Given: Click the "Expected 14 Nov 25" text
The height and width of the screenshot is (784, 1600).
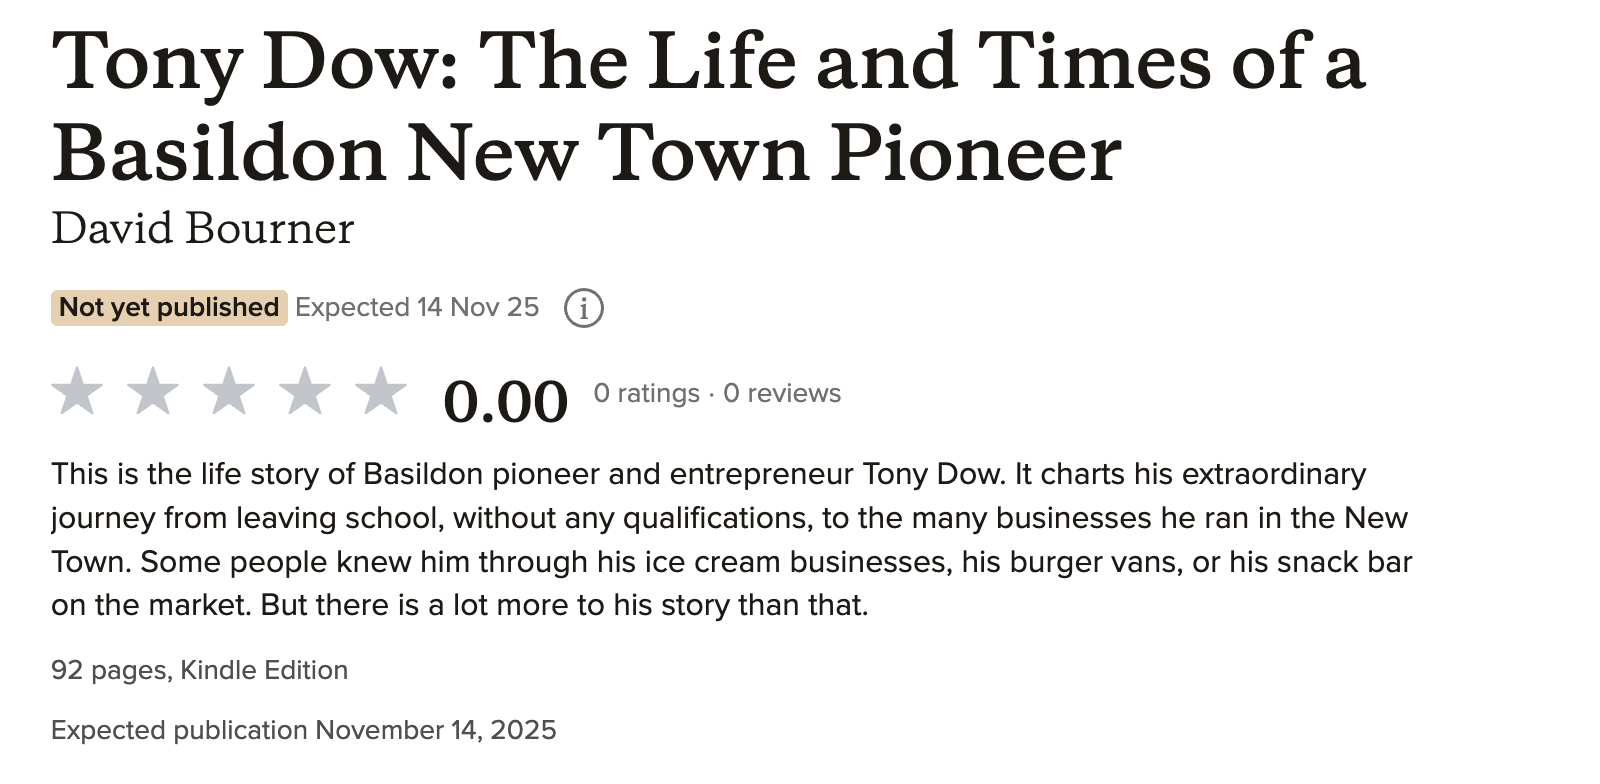Looking at the screenshot, I should click(x=417, y=307).
